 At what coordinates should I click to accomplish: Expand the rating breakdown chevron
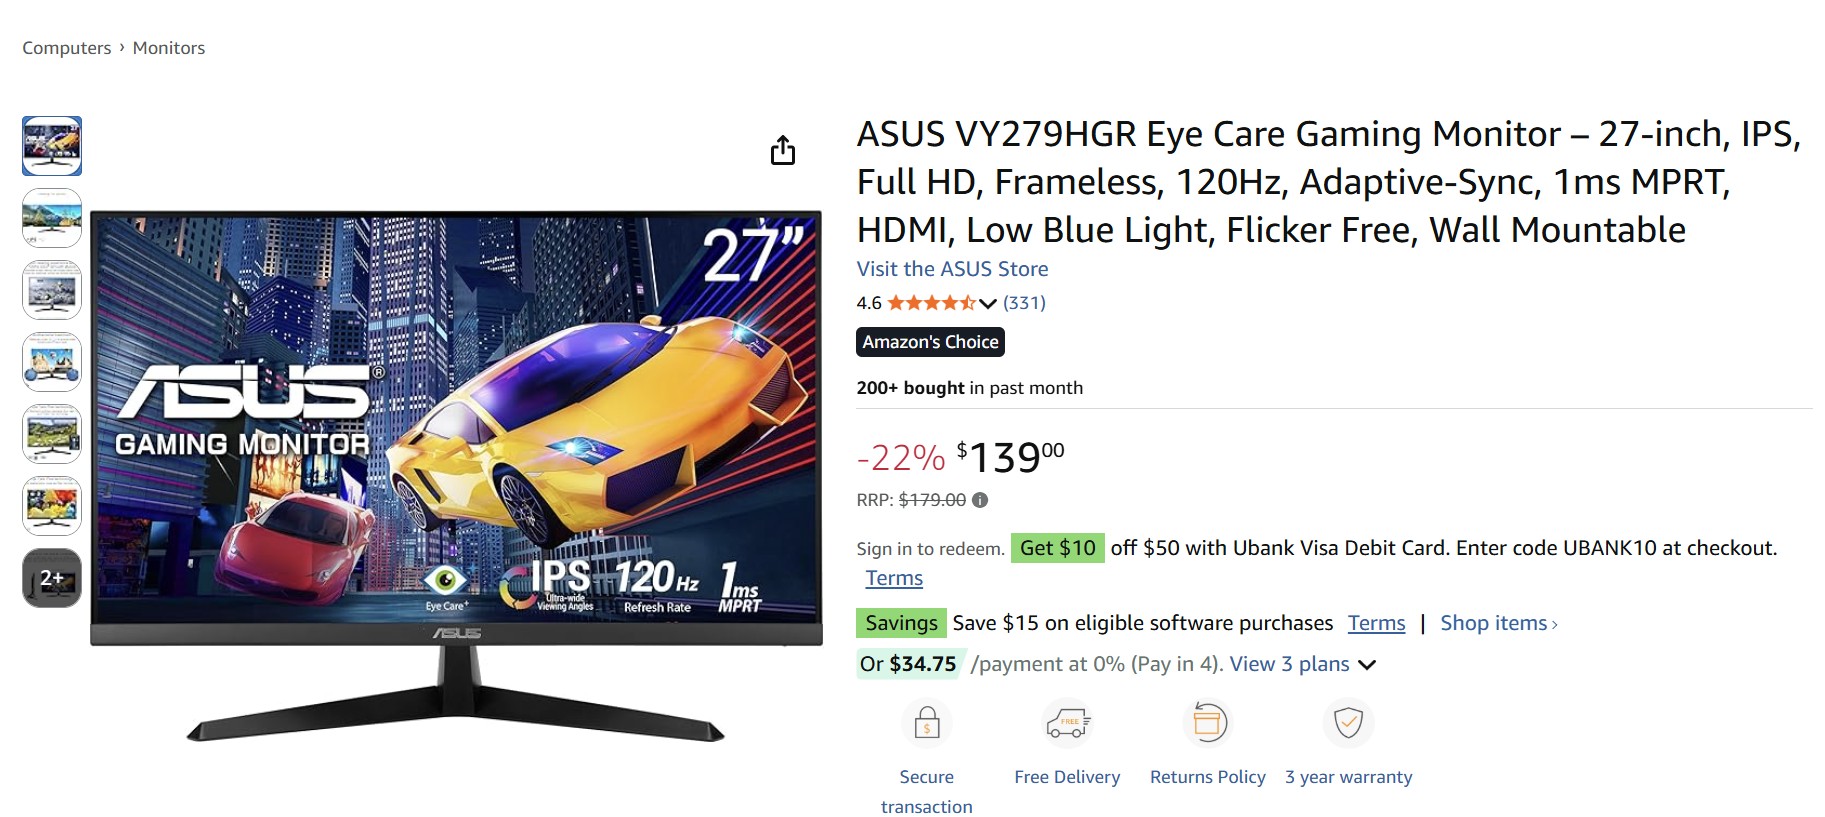coord(988,303)
